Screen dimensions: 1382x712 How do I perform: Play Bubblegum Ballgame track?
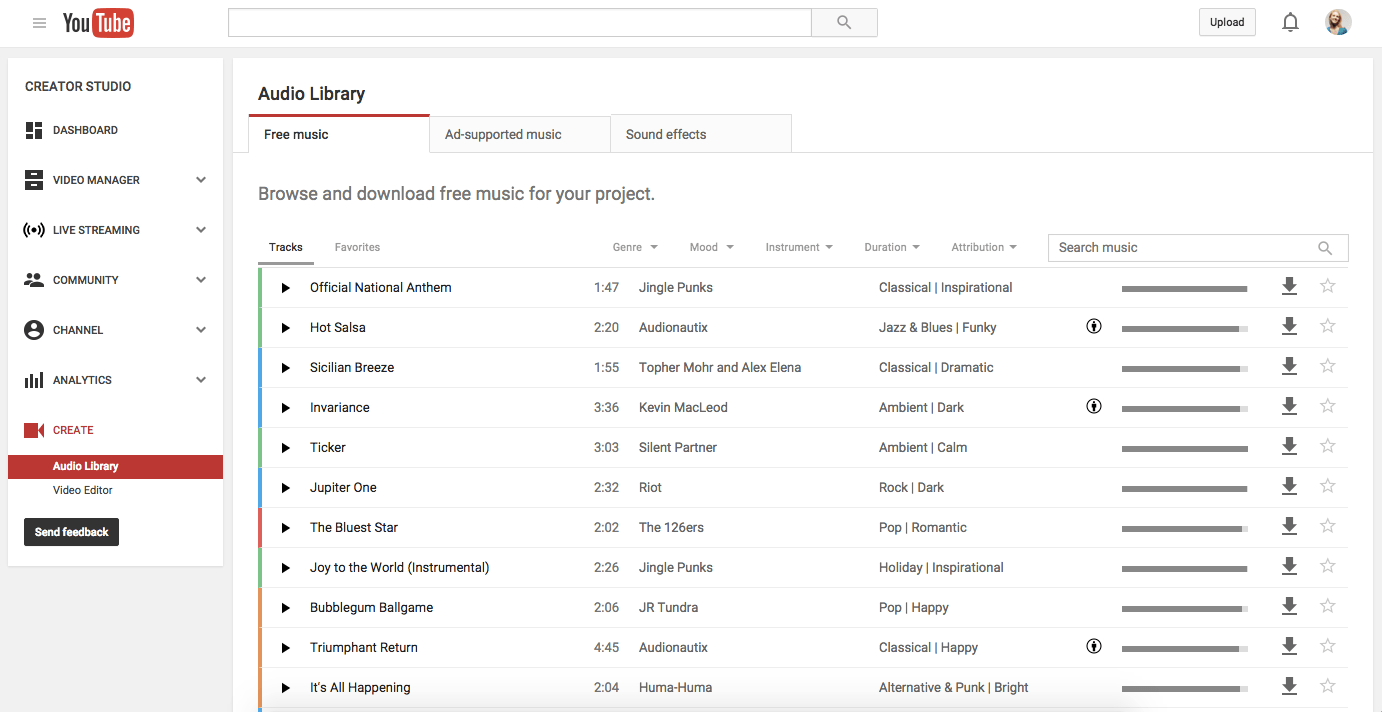285,608
